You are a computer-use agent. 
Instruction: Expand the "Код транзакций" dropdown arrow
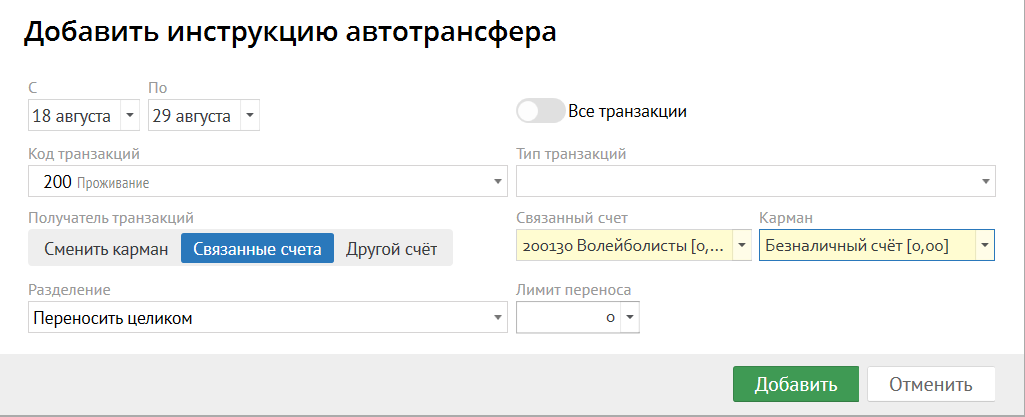[497, 182]
